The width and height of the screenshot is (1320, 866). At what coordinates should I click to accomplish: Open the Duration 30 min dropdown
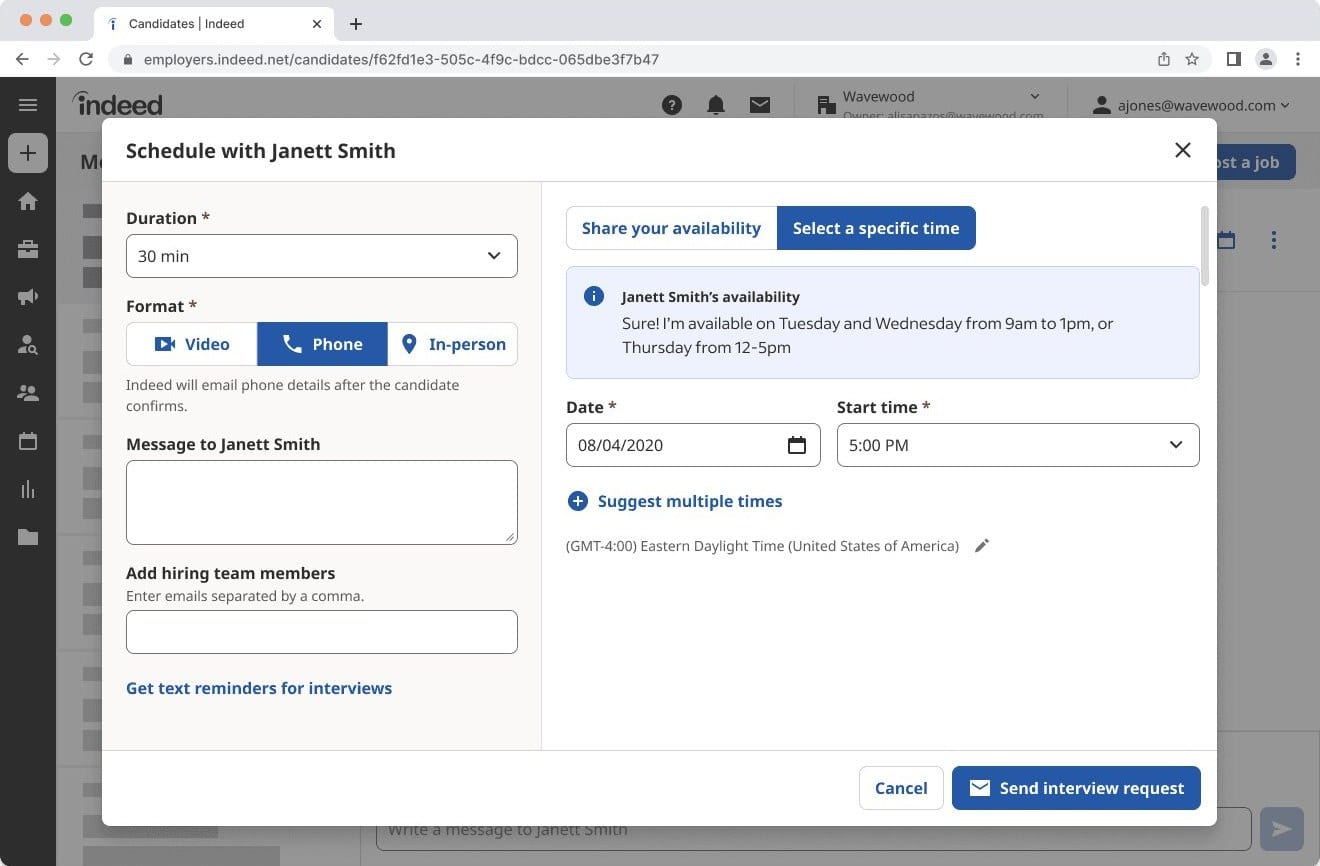coord(322,256)
